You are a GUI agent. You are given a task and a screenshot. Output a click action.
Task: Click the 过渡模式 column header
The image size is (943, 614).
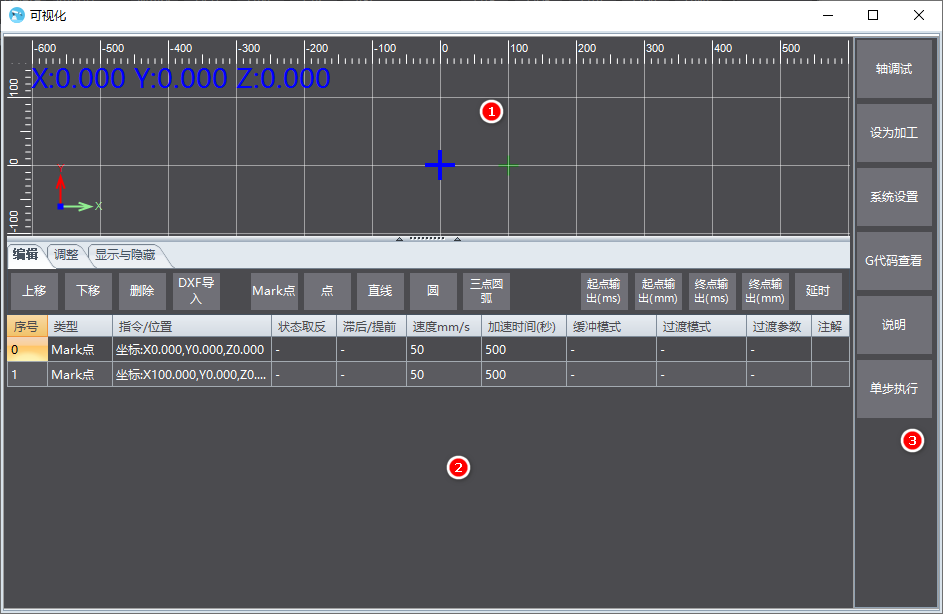coord(701,327)
